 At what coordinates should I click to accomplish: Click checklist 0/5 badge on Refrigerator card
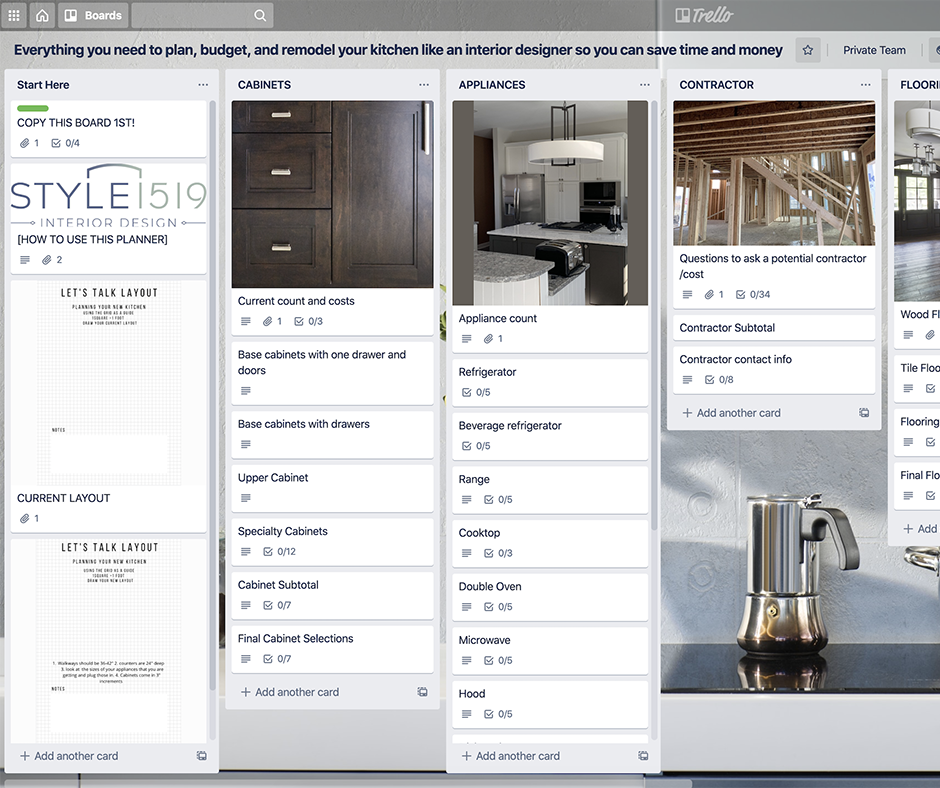[x=476, y=392]
